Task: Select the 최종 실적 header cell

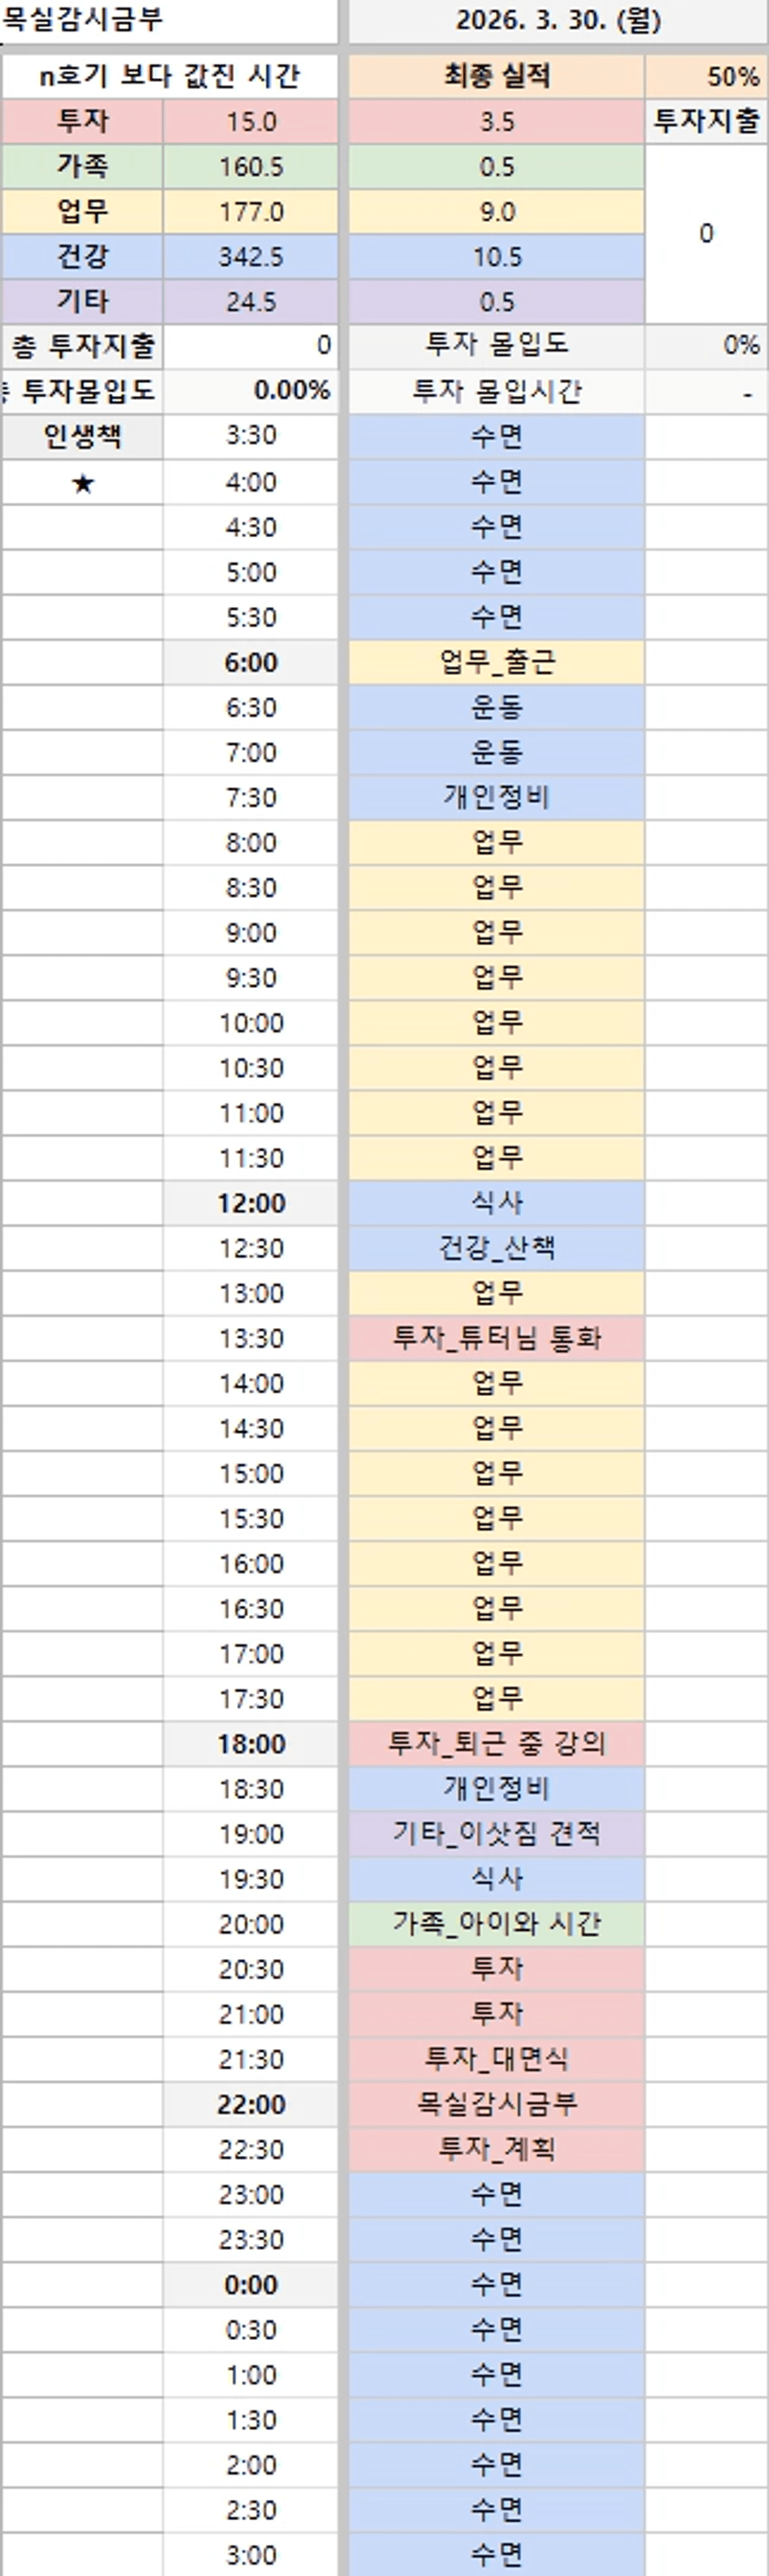Action: point(496,76)
